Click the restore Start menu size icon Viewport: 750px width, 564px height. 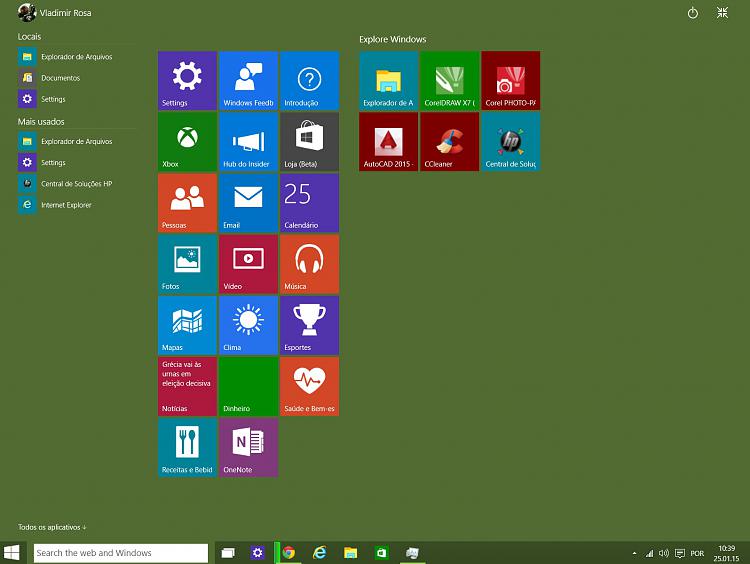722,13
